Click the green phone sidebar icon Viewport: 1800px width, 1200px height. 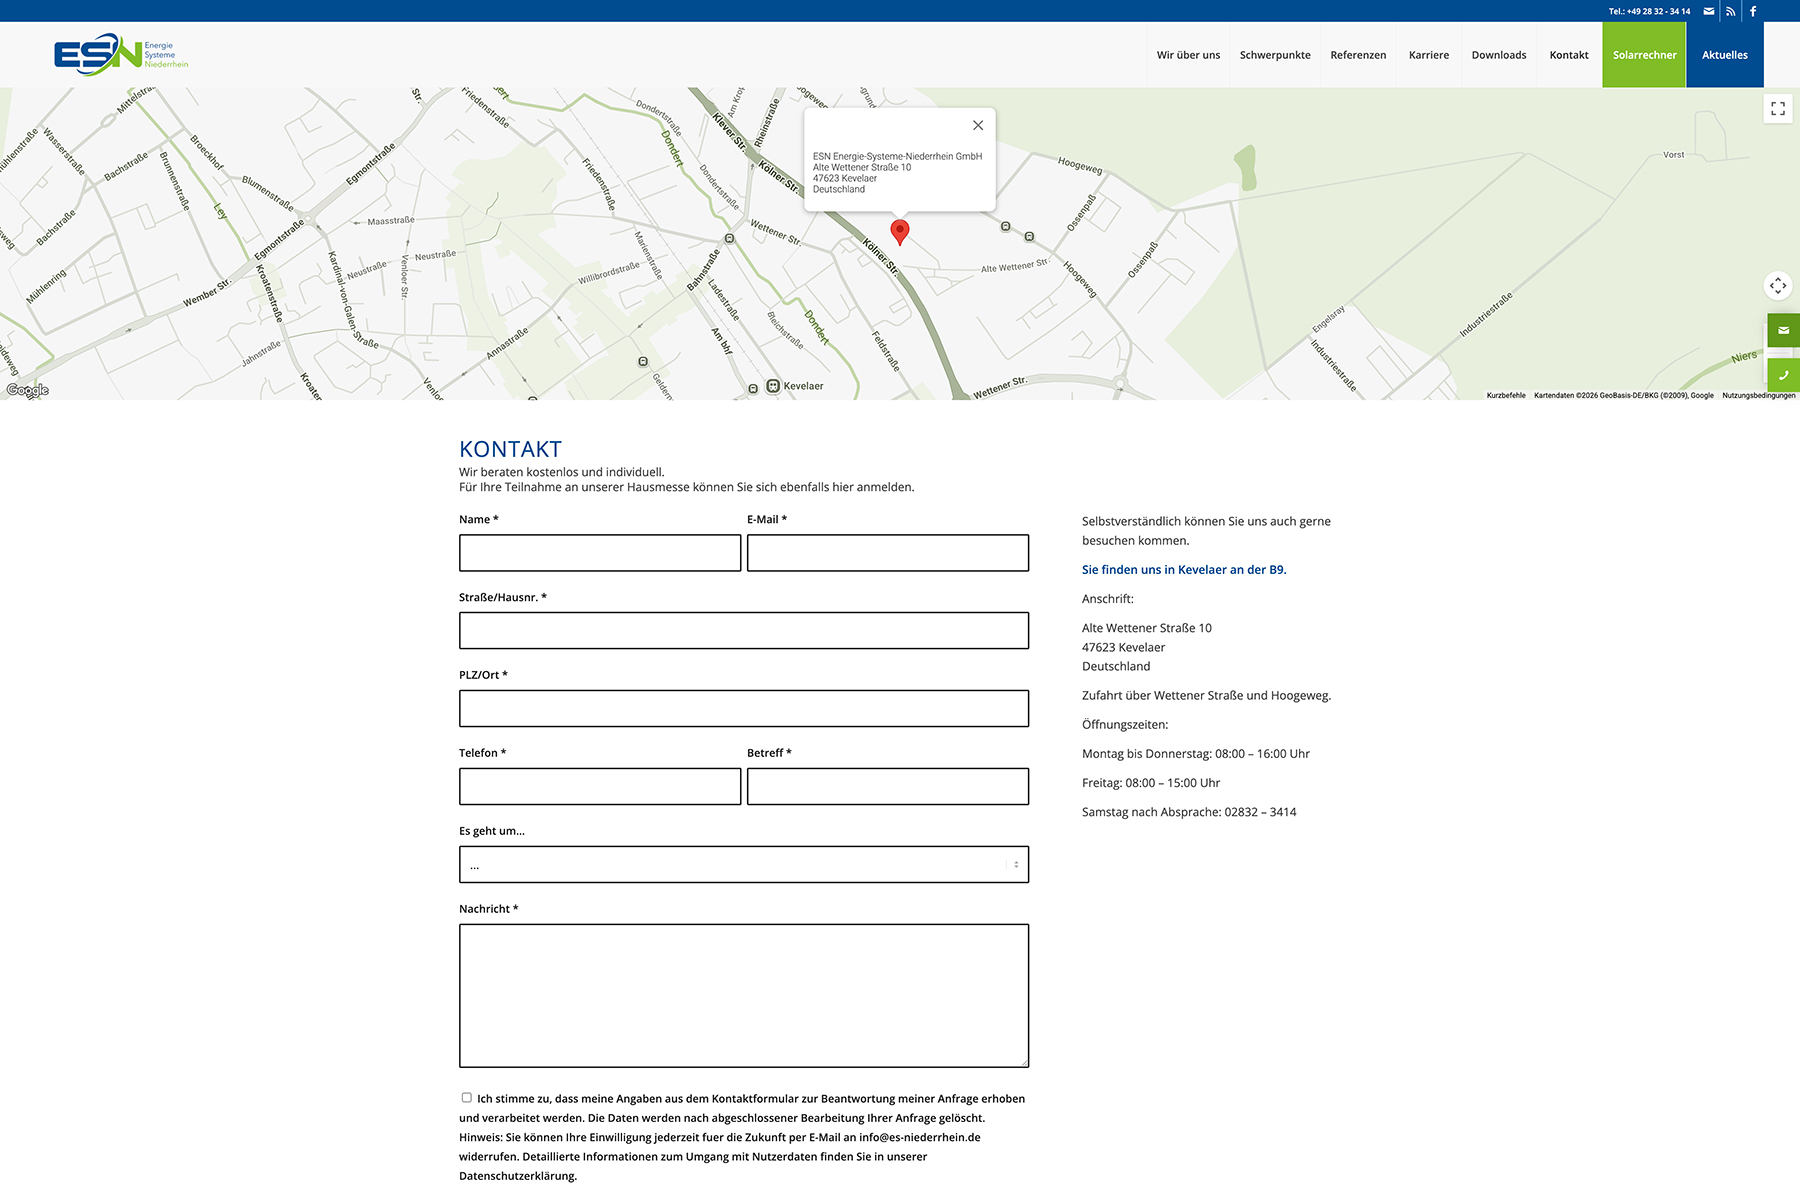tap(1783, 375)
